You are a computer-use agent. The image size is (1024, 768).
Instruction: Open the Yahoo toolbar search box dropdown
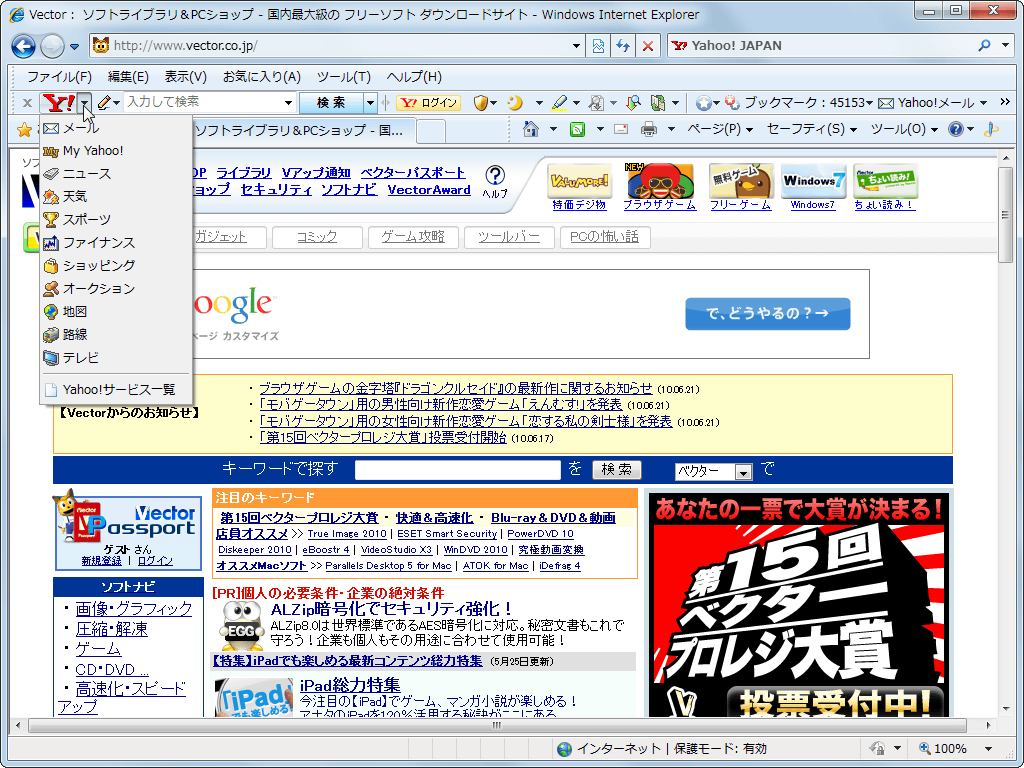coord(288,103)
